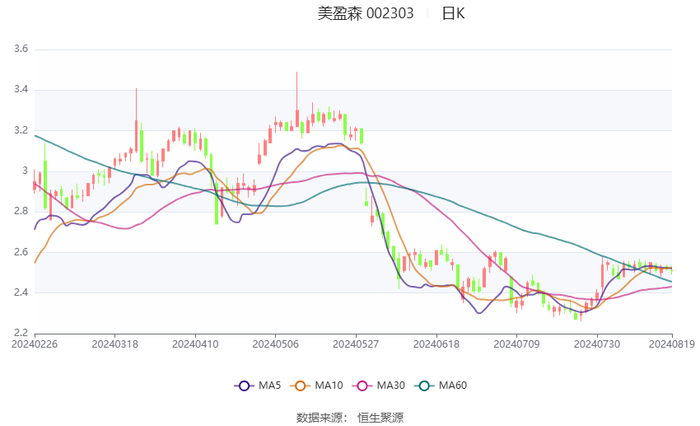Click the 2.2 value on the price axis
Screen dimensions: 700x426
coord(19,333)
